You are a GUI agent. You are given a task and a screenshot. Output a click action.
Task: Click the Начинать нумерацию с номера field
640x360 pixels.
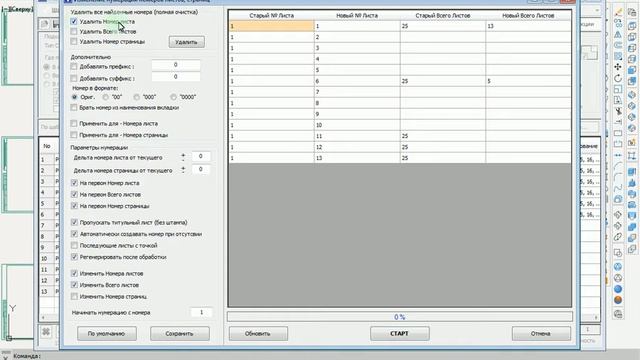(201, 312)
